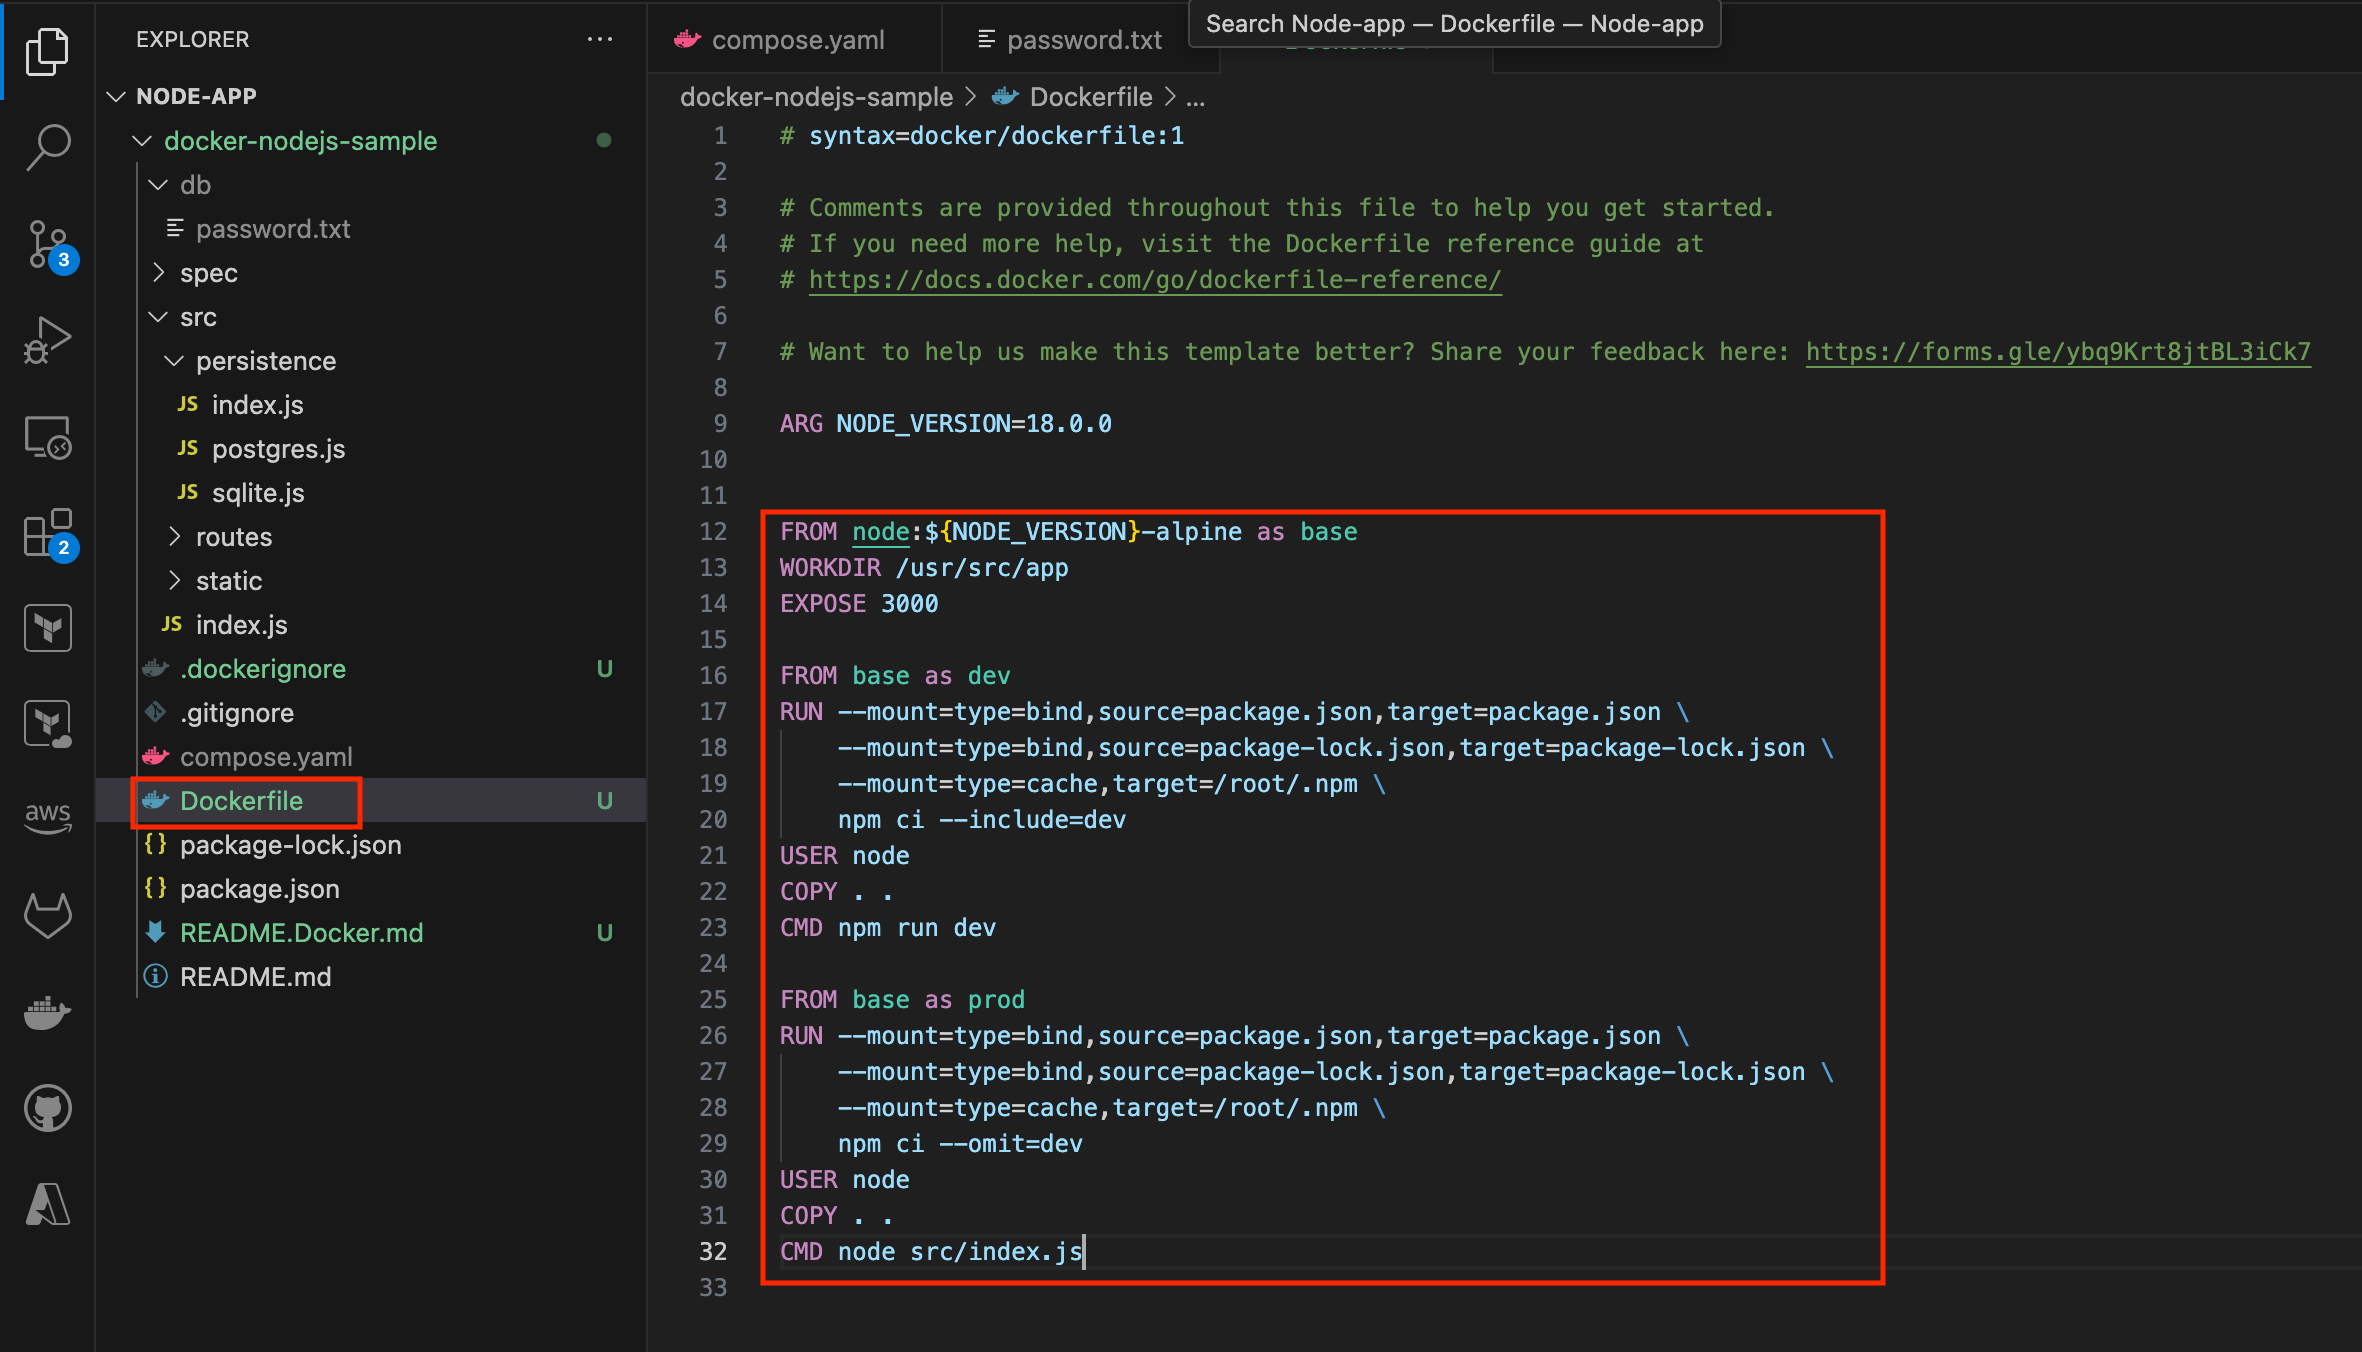This screenshot has height=1352, width=2362.
Task: Click the JS icon next to postgres.js
Action: pyautogui.click(x=187, y=448)
